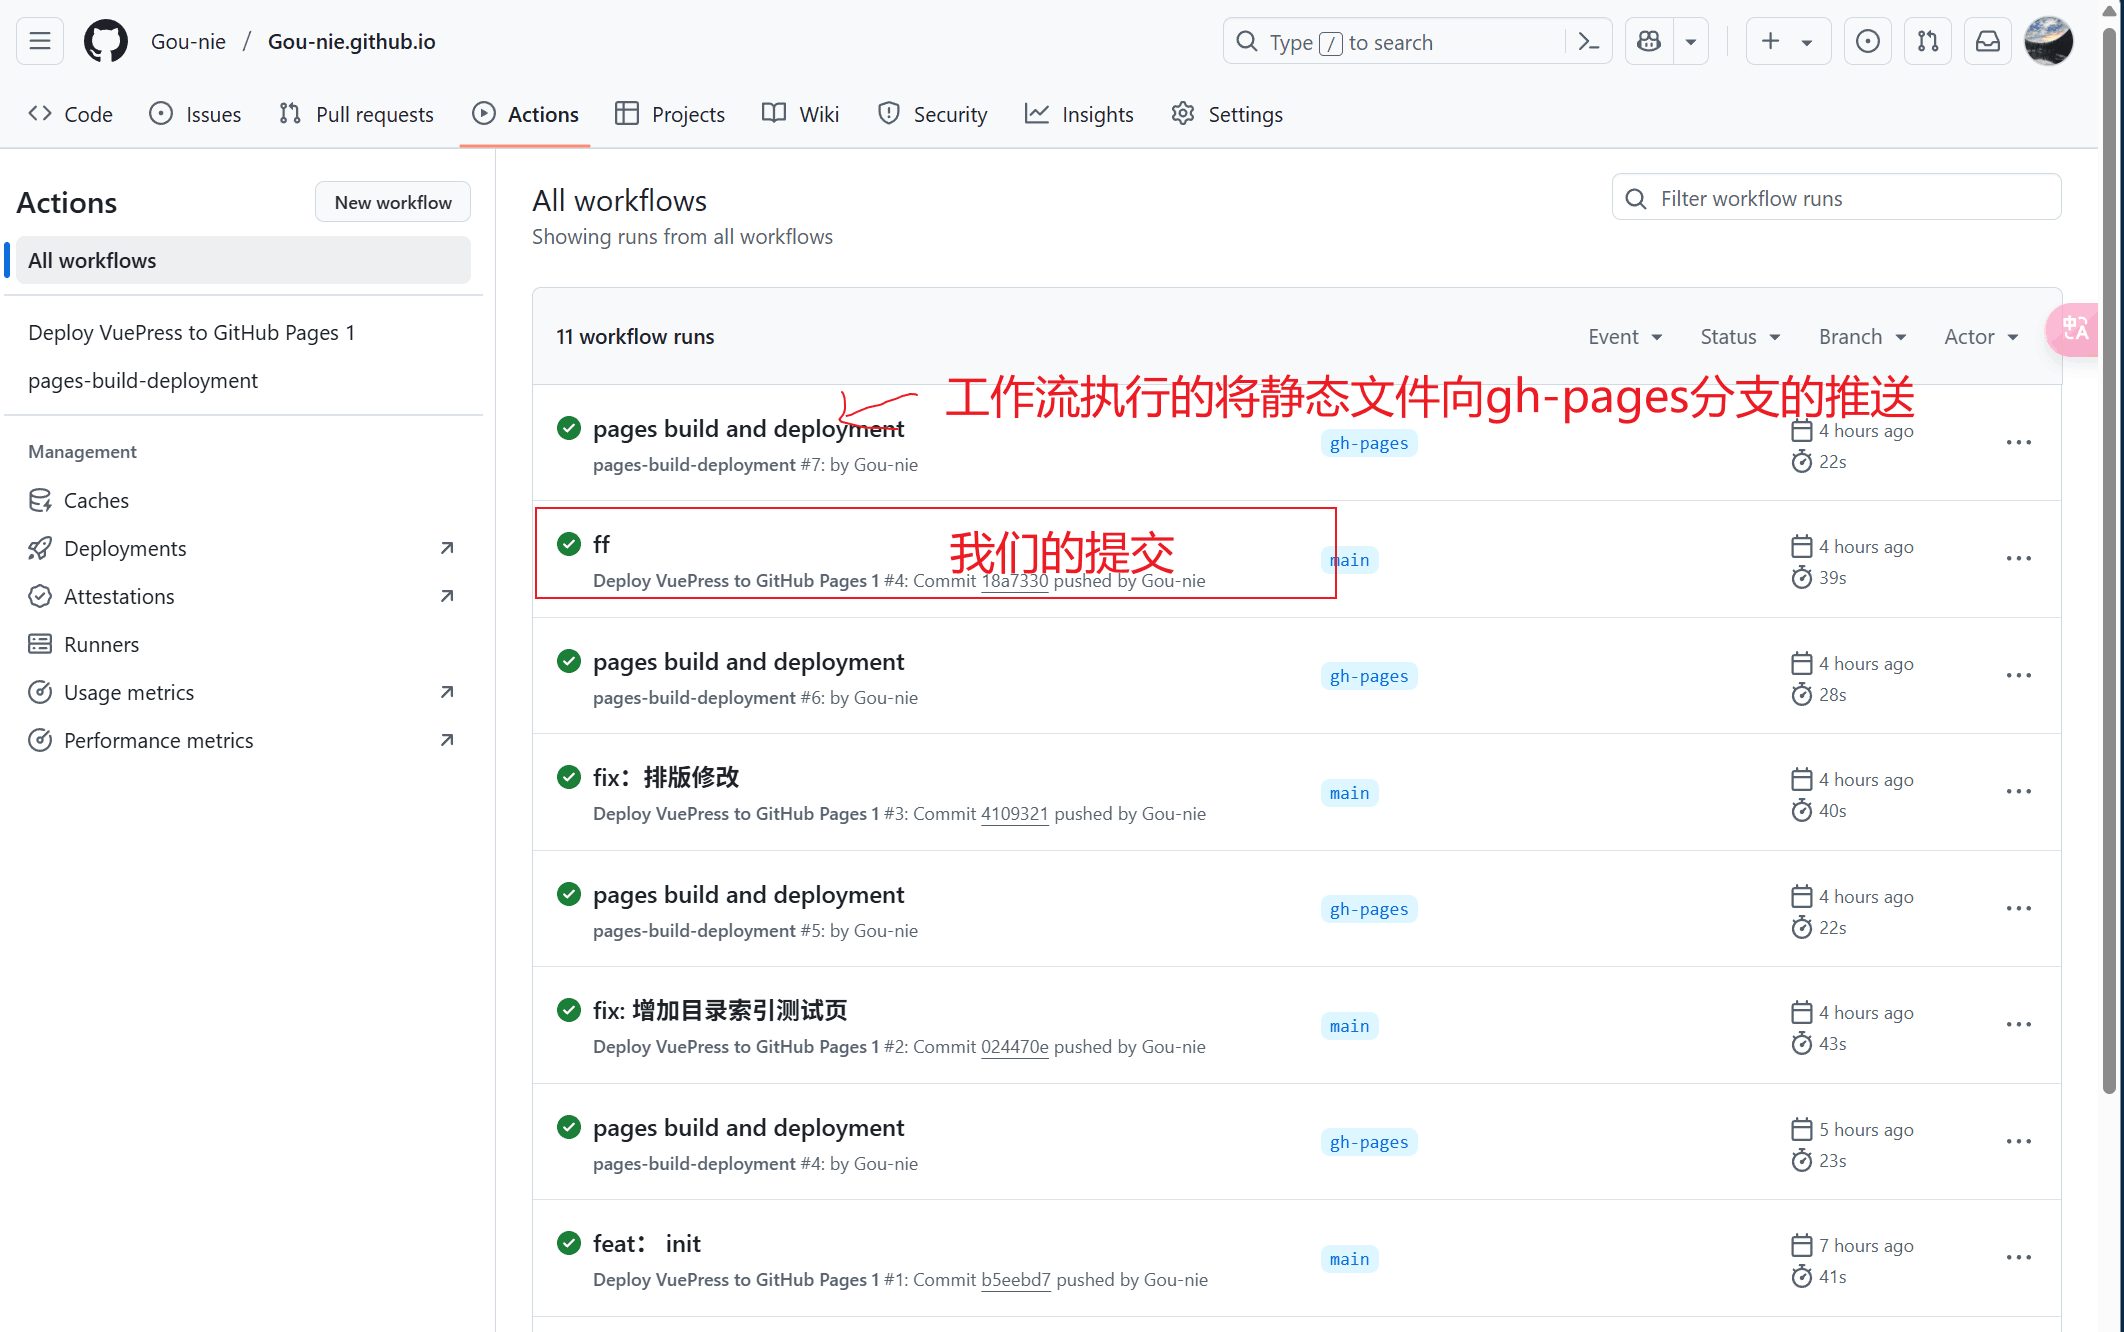Image resolution: width=2124 pixels, height=1332 pixels.
Task: Open the Security tab
Action: (x=932, y=114)
